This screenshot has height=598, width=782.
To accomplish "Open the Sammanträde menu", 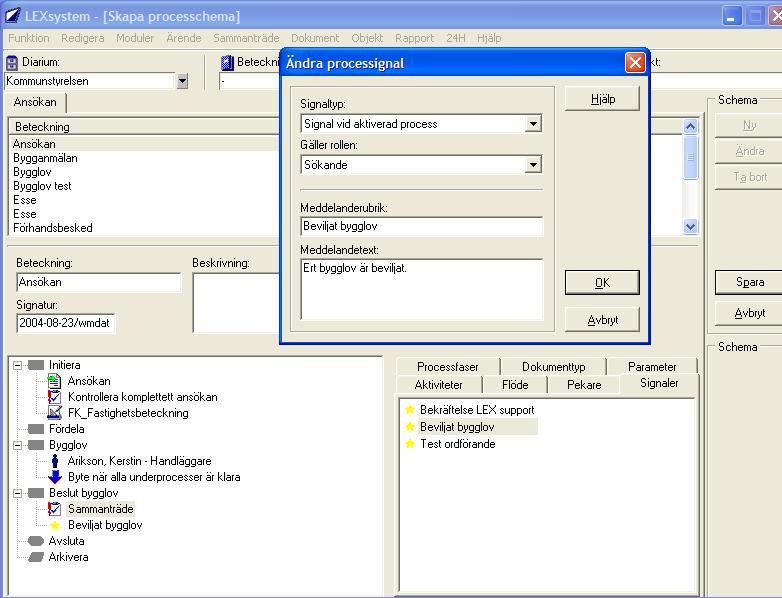I will 246,38.
